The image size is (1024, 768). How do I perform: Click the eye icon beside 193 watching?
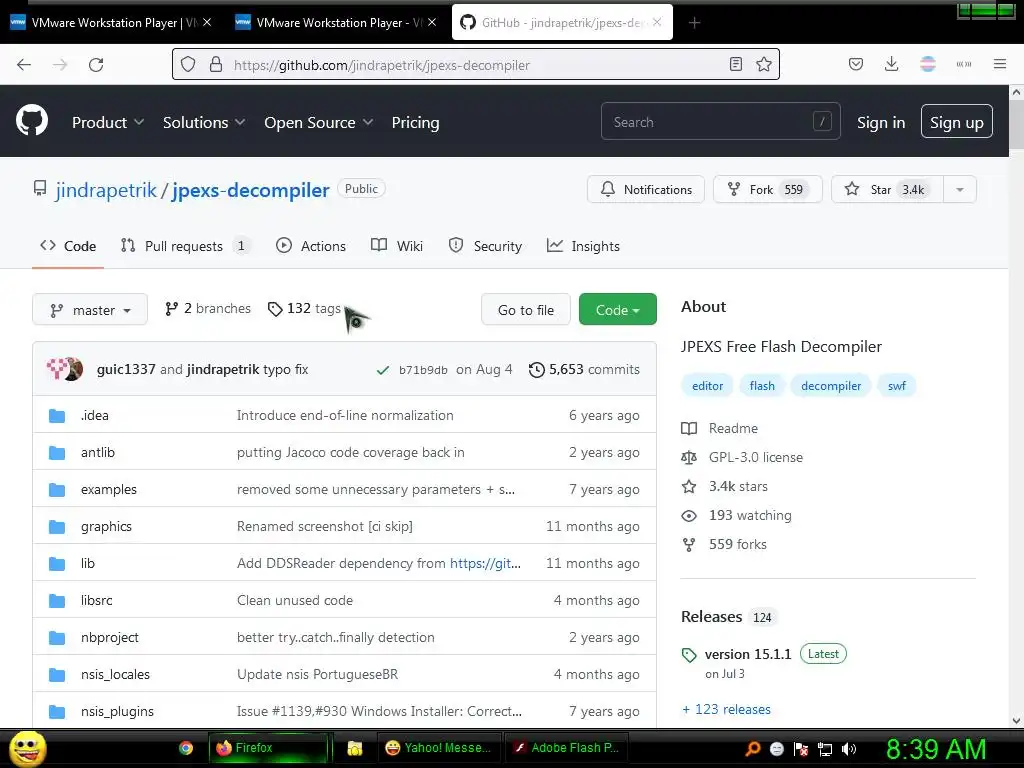point(689,516)
